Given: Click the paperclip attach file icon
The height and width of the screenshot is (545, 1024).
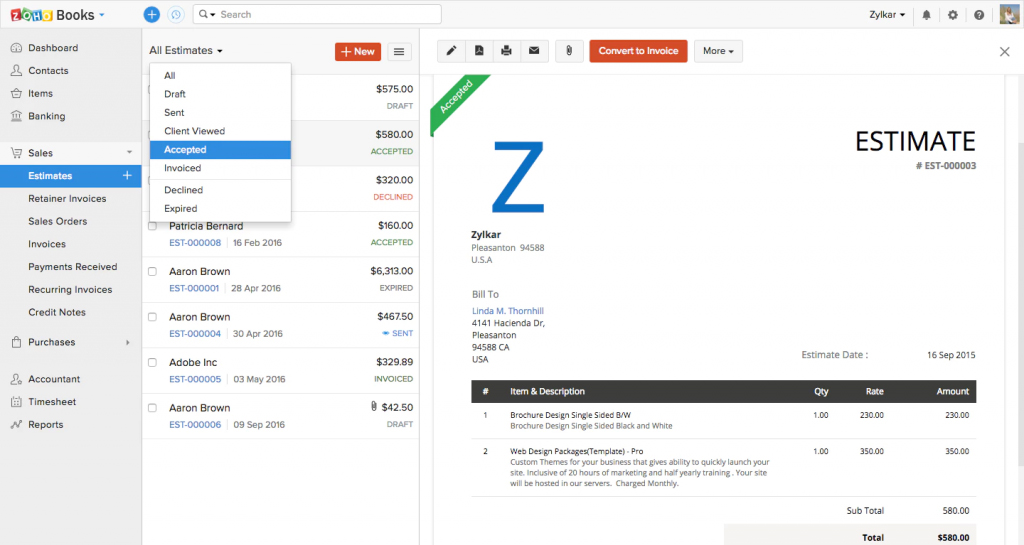Looking at the screenshot, I should click(x=568, y=51).
